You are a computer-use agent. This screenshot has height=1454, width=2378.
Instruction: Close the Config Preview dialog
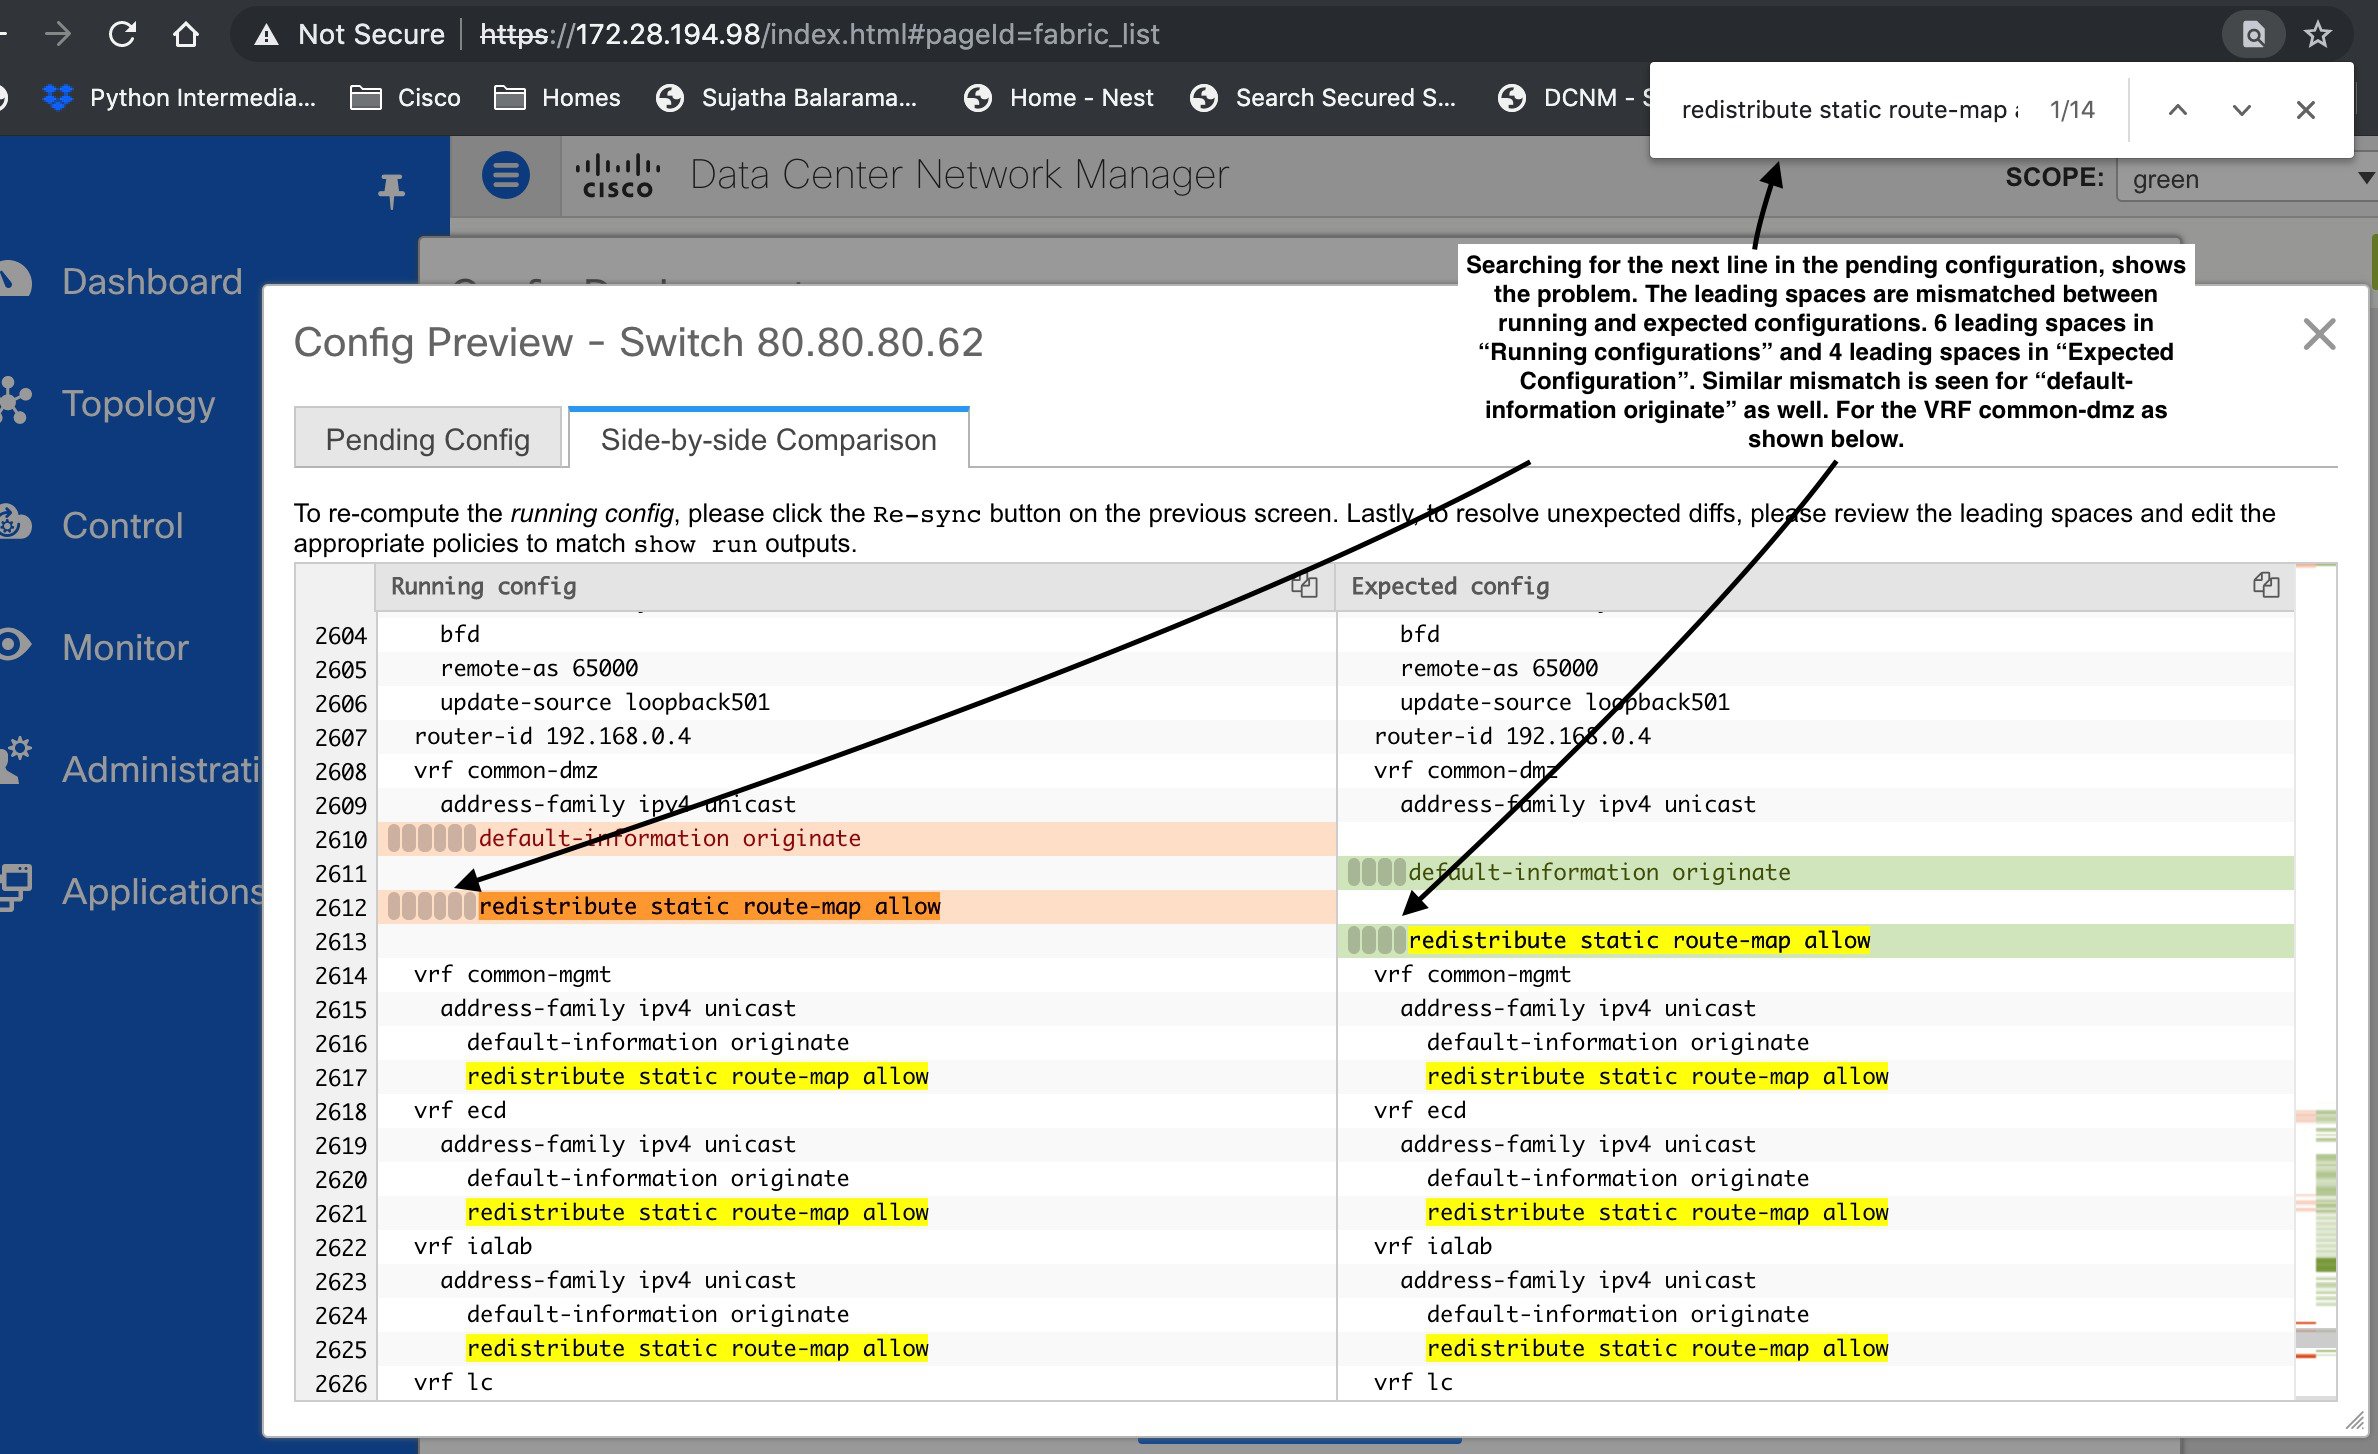pyautogui.click(x=2319, y=334)
